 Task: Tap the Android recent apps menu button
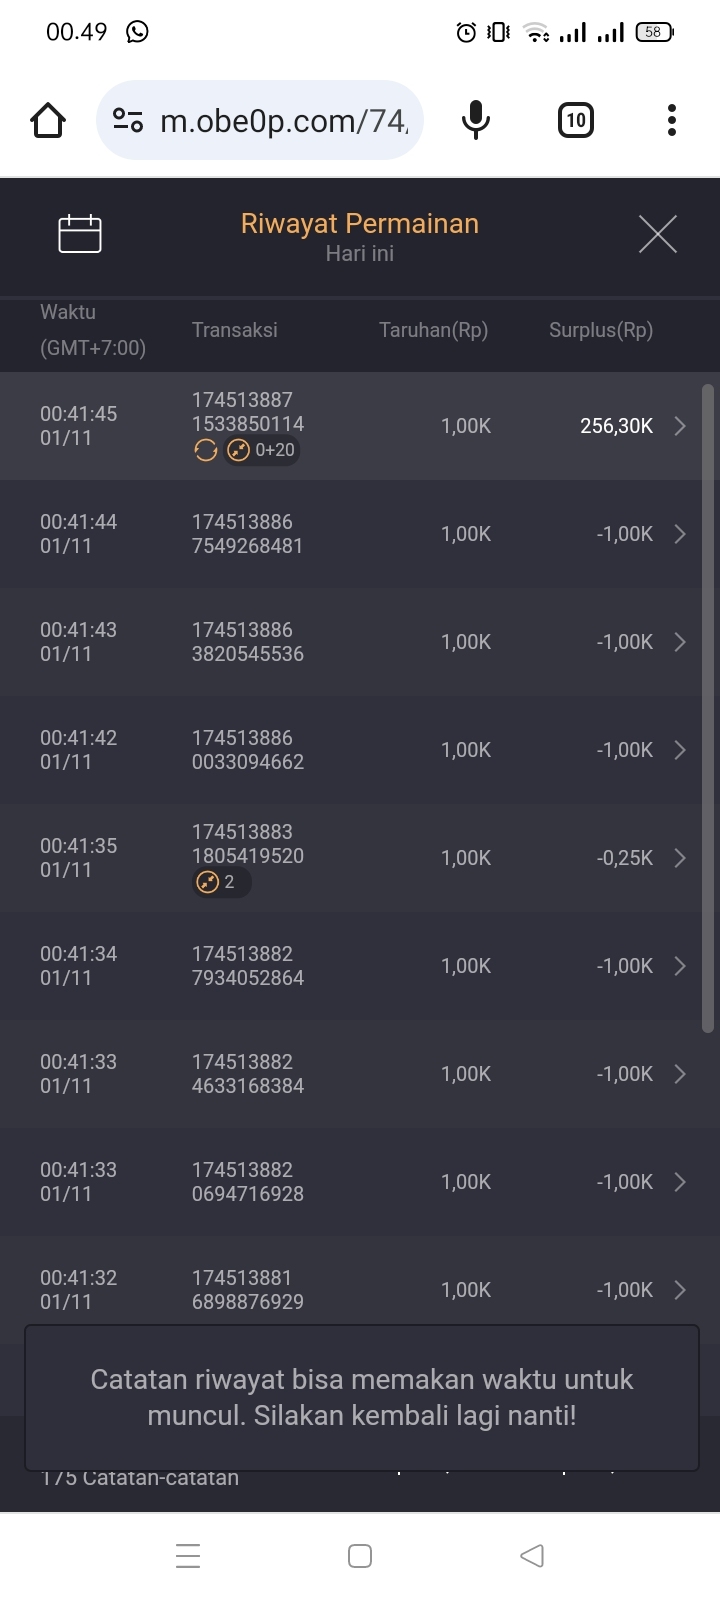click(188, 1556)
